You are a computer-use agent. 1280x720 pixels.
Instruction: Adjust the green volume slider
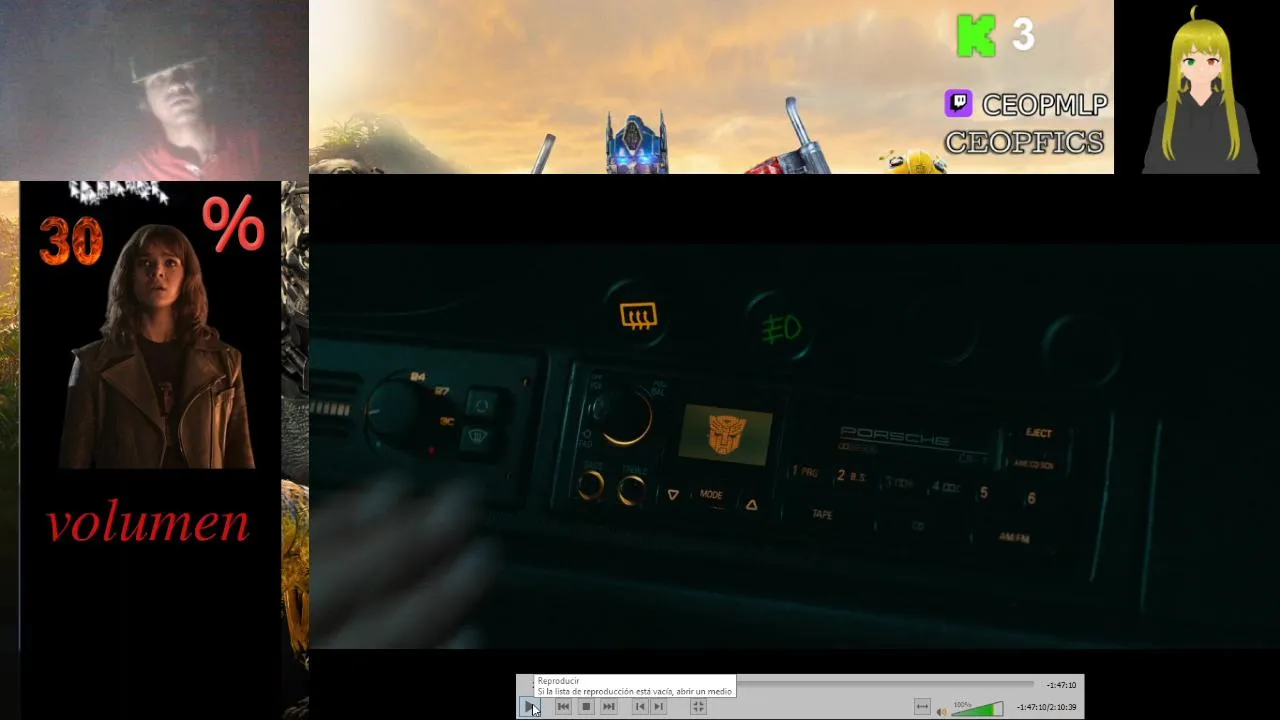[x=977, y=709]
